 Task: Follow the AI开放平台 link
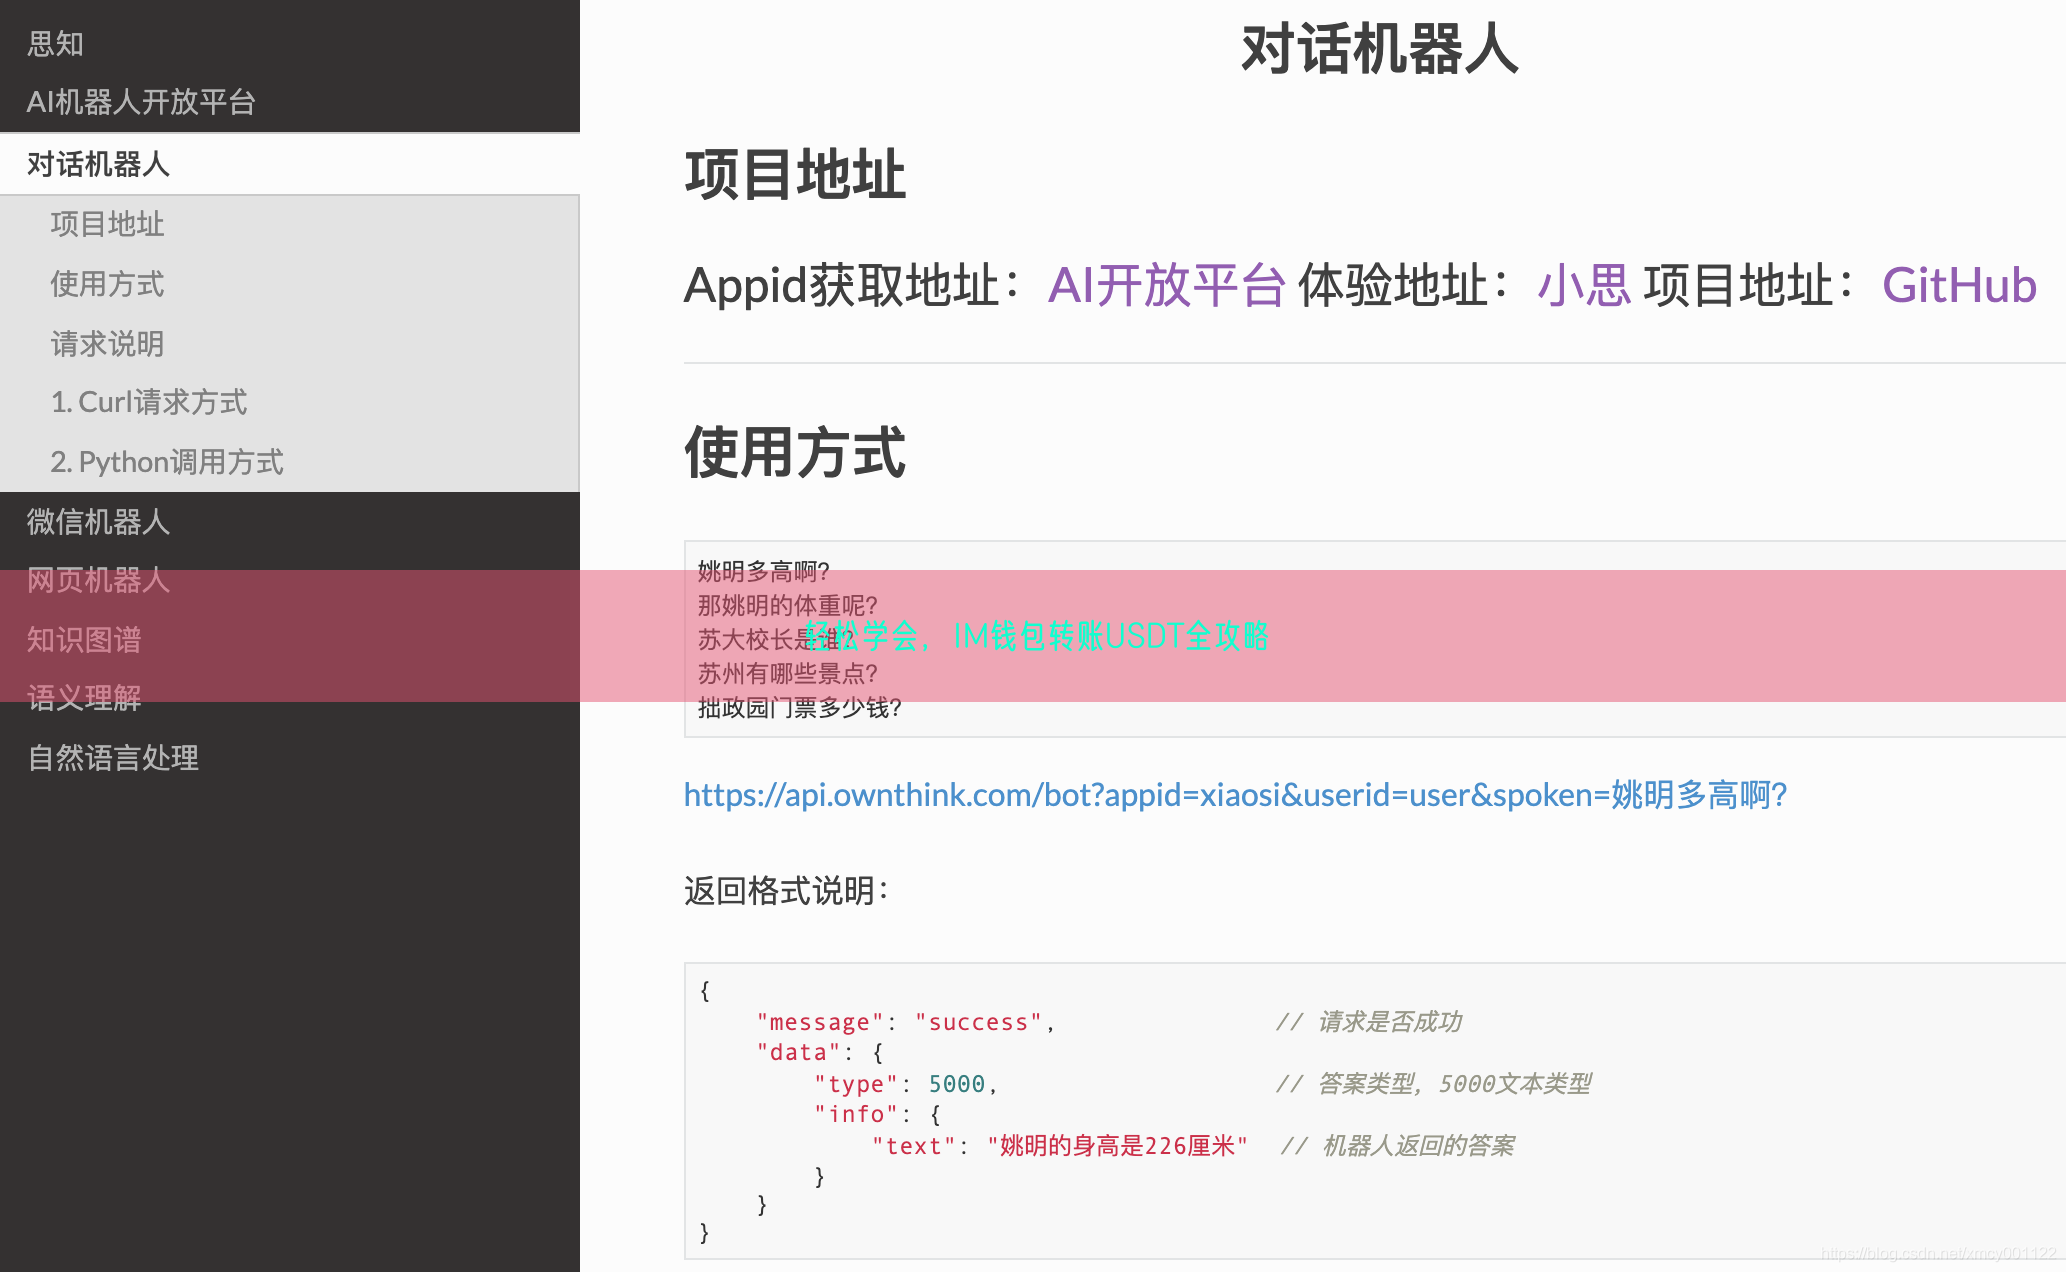[x=1166, y=286]
